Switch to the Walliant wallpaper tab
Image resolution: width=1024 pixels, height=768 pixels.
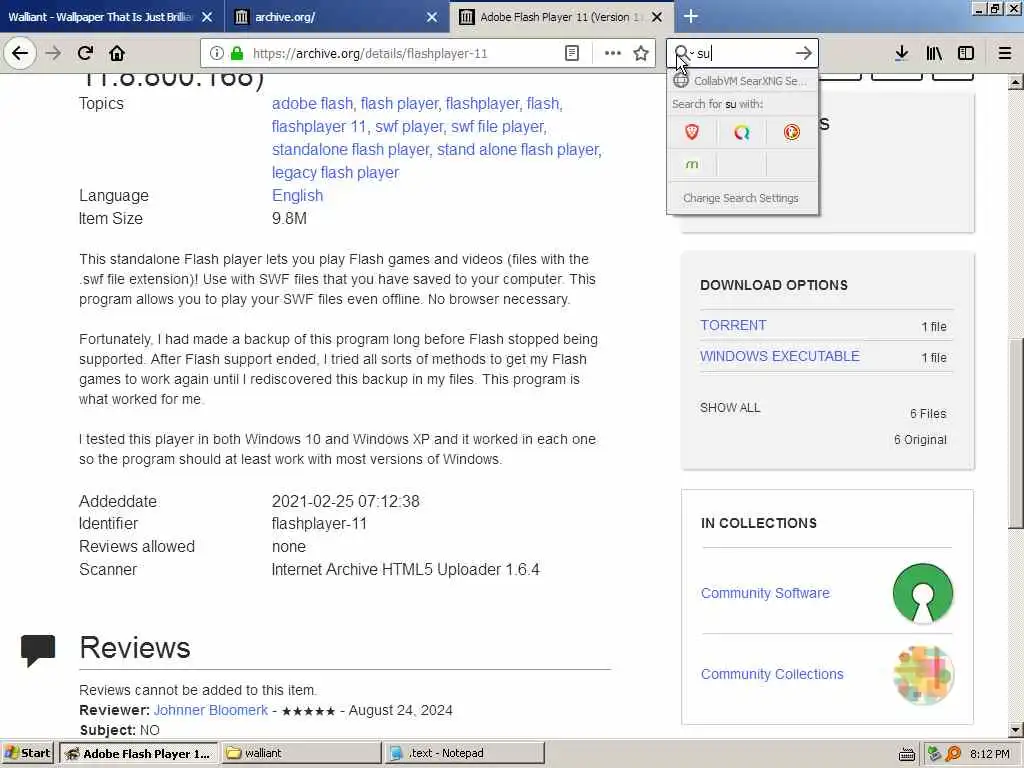(100, 17)
